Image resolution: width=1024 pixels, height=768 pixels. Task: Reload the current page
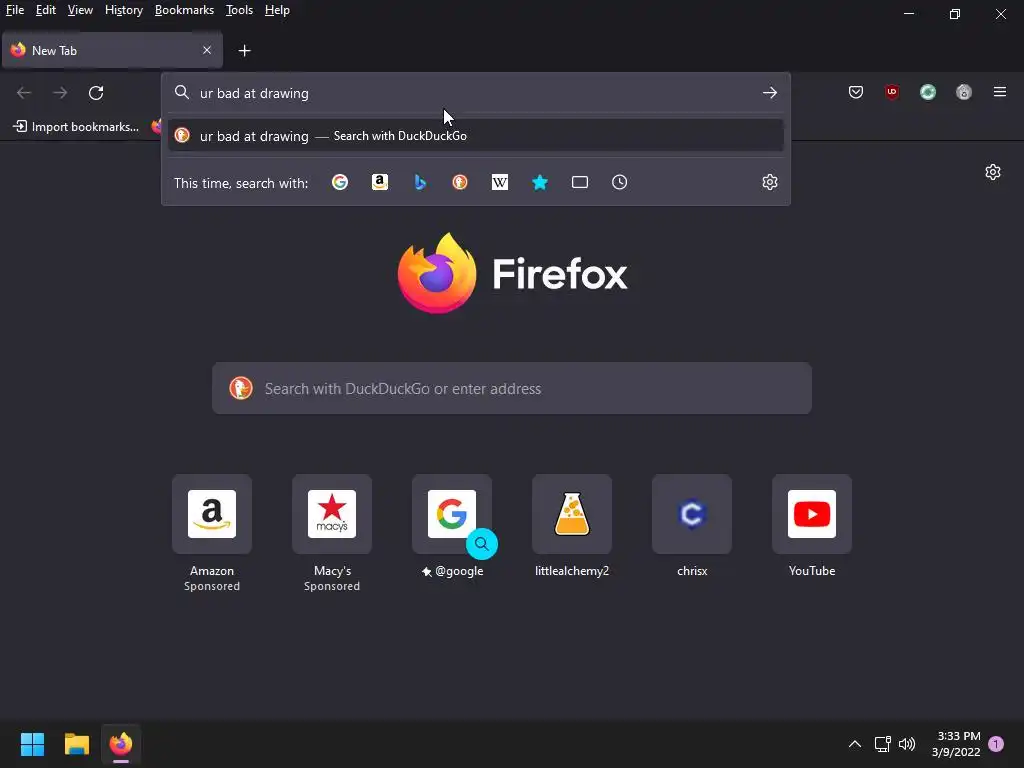96,93
